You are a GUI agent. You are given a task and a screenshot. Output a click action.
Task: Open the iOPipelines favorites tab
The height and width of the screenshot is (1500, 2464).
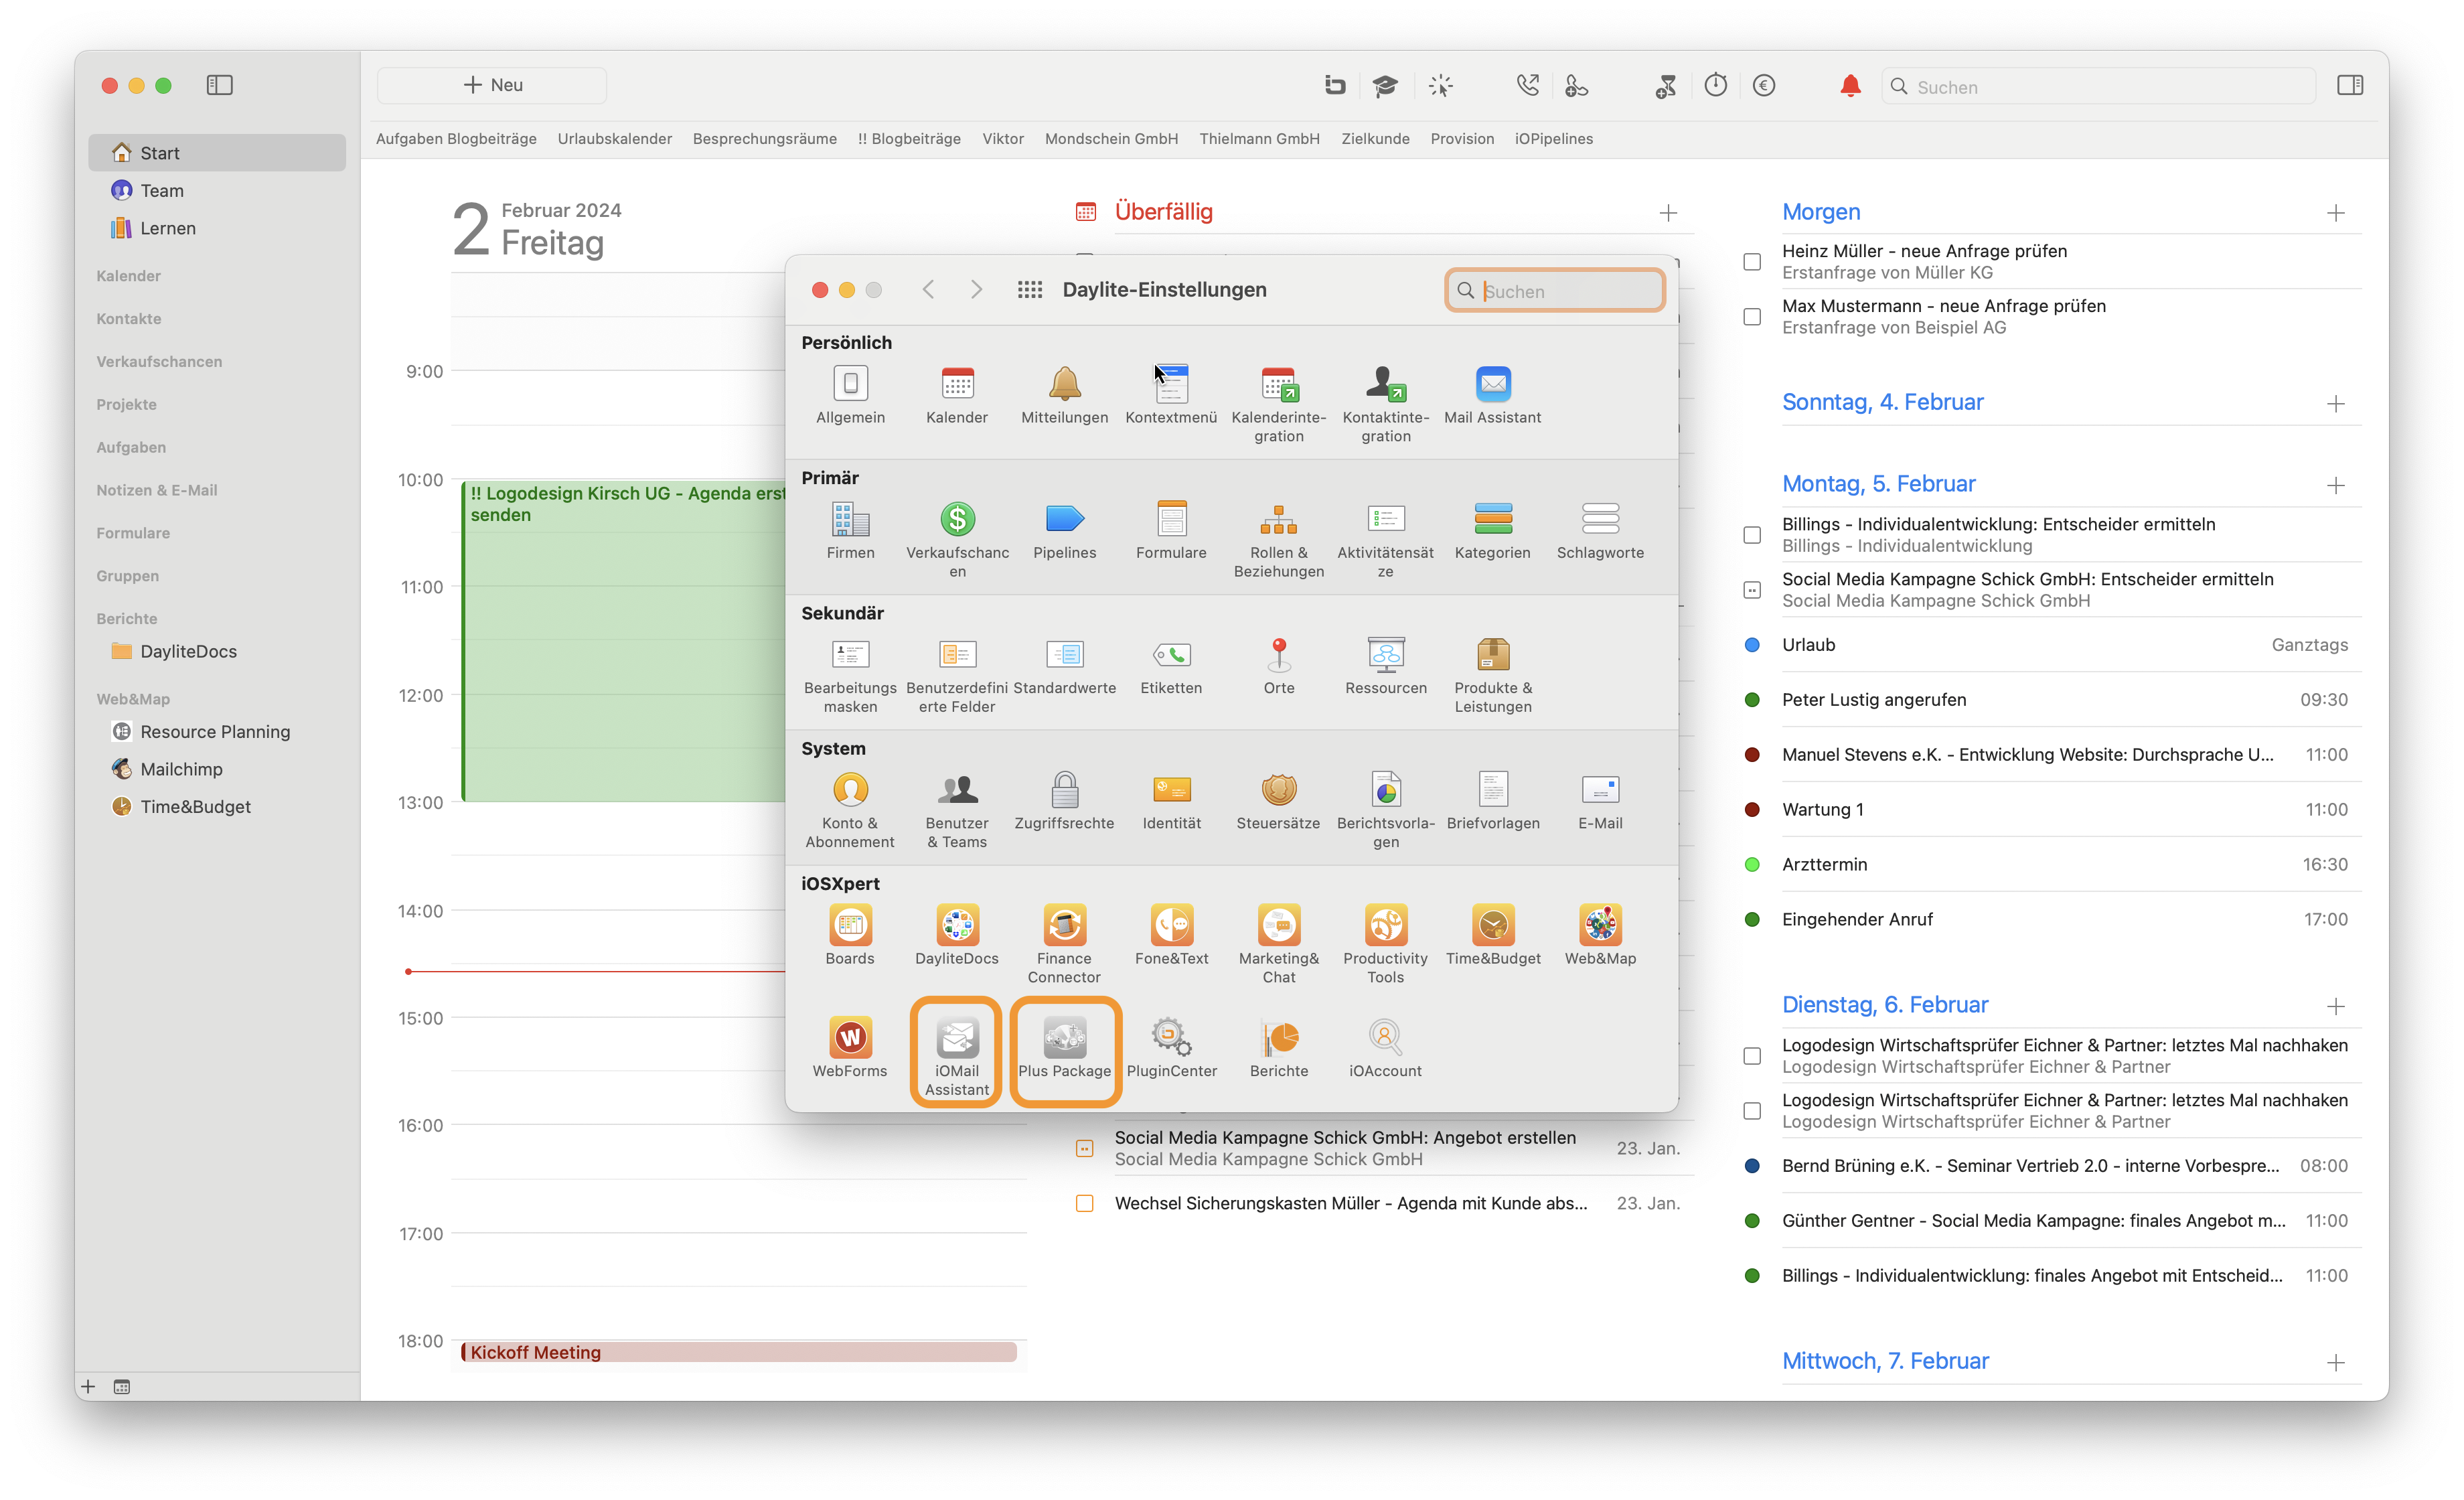pyautogui.click(x=1554, y=139)
